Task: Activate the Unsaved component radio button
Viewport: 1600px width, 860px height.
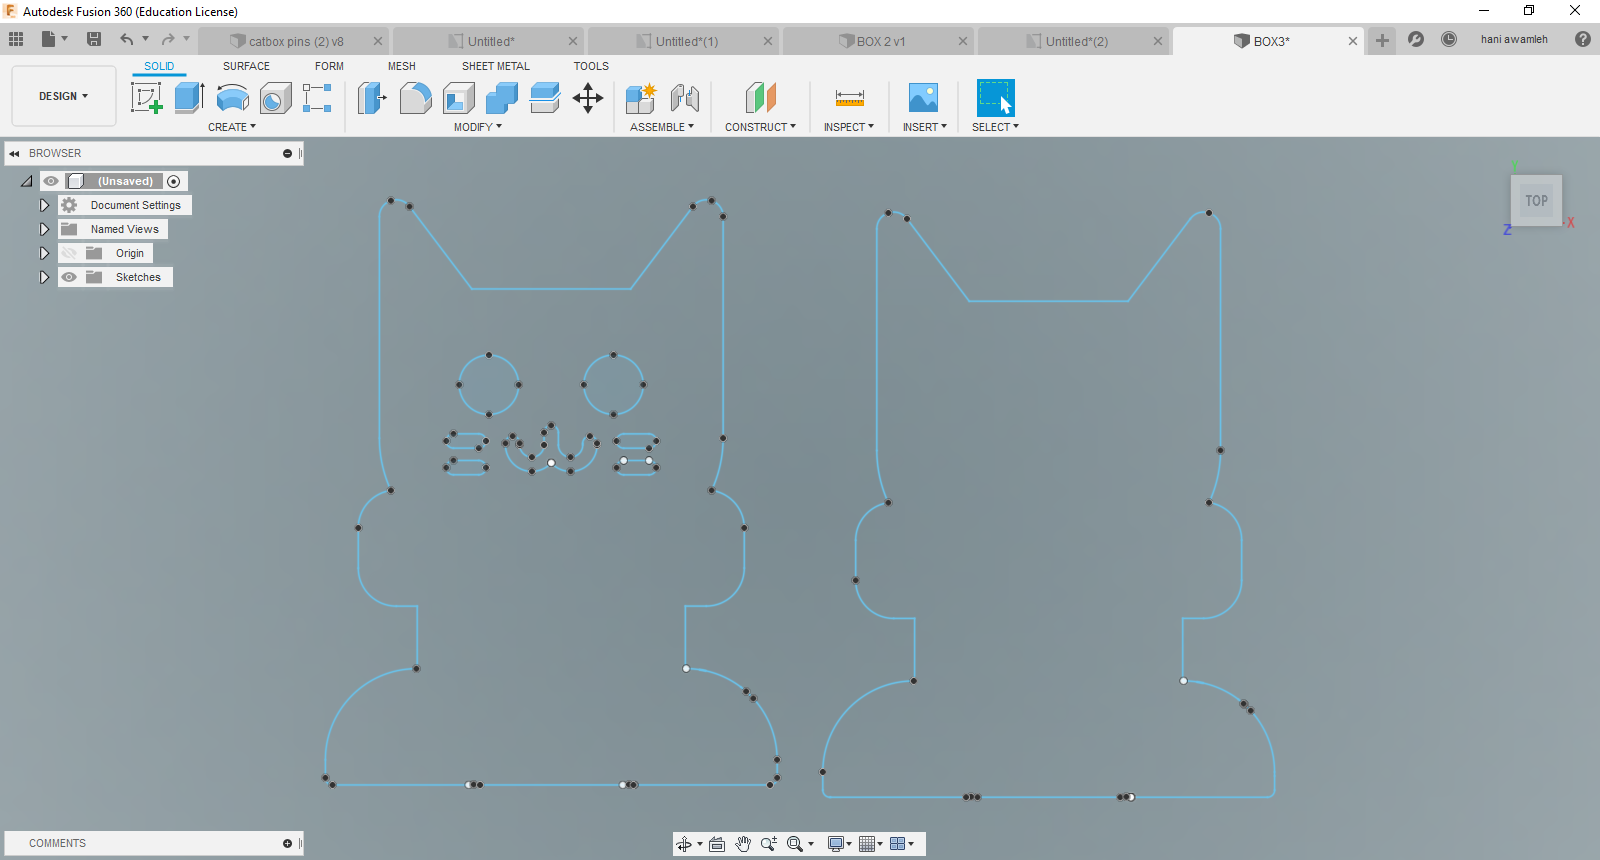Action: pos(174,181)
